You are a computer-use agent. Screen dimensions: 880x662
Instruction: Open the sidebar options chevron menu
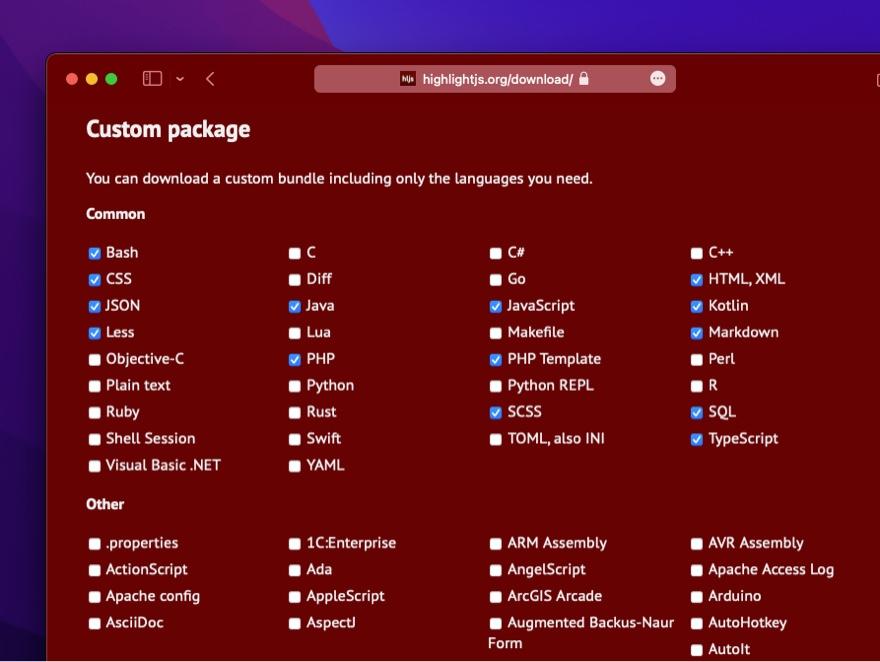pos(180,79)
